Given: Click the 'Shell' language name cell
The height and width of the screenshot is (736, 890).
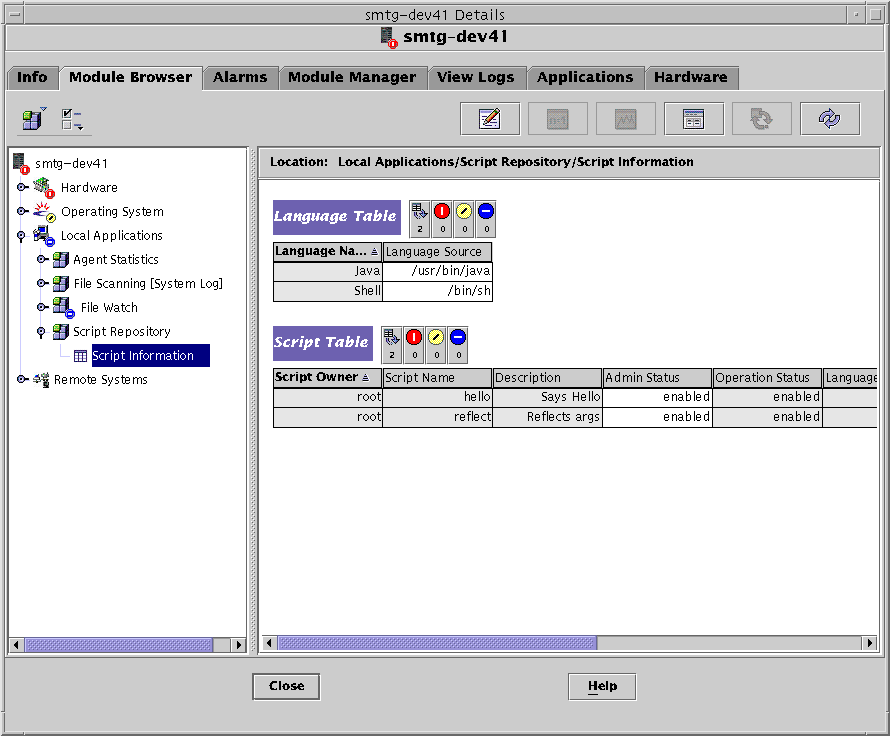Looking at the screenshot, I should click(328, 291).
